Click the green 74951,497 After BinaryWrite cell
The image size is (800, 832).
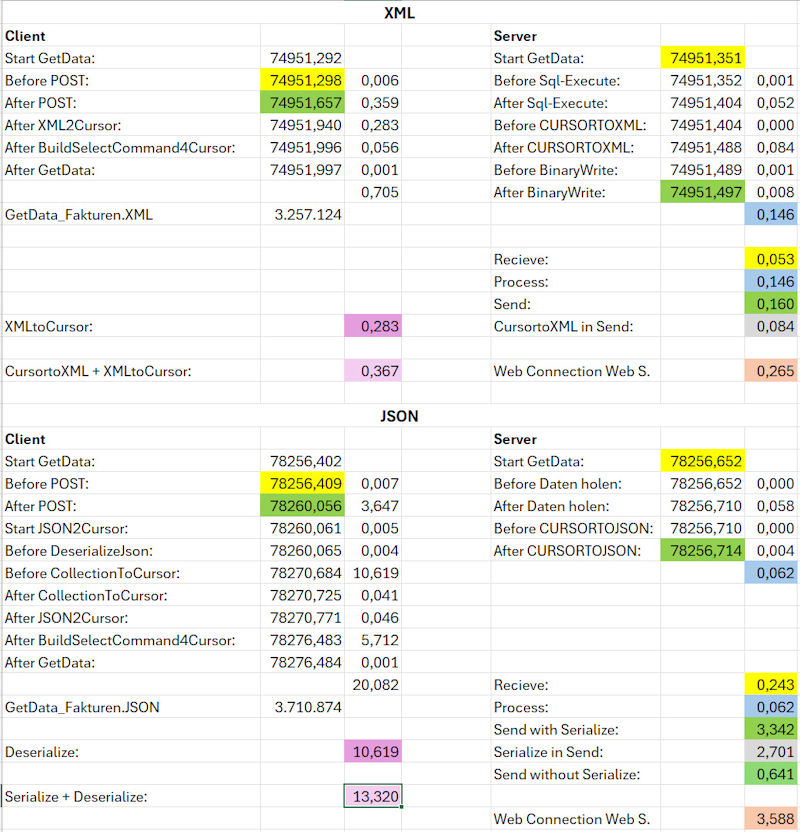pyautogui.click(x=702, y=192)
